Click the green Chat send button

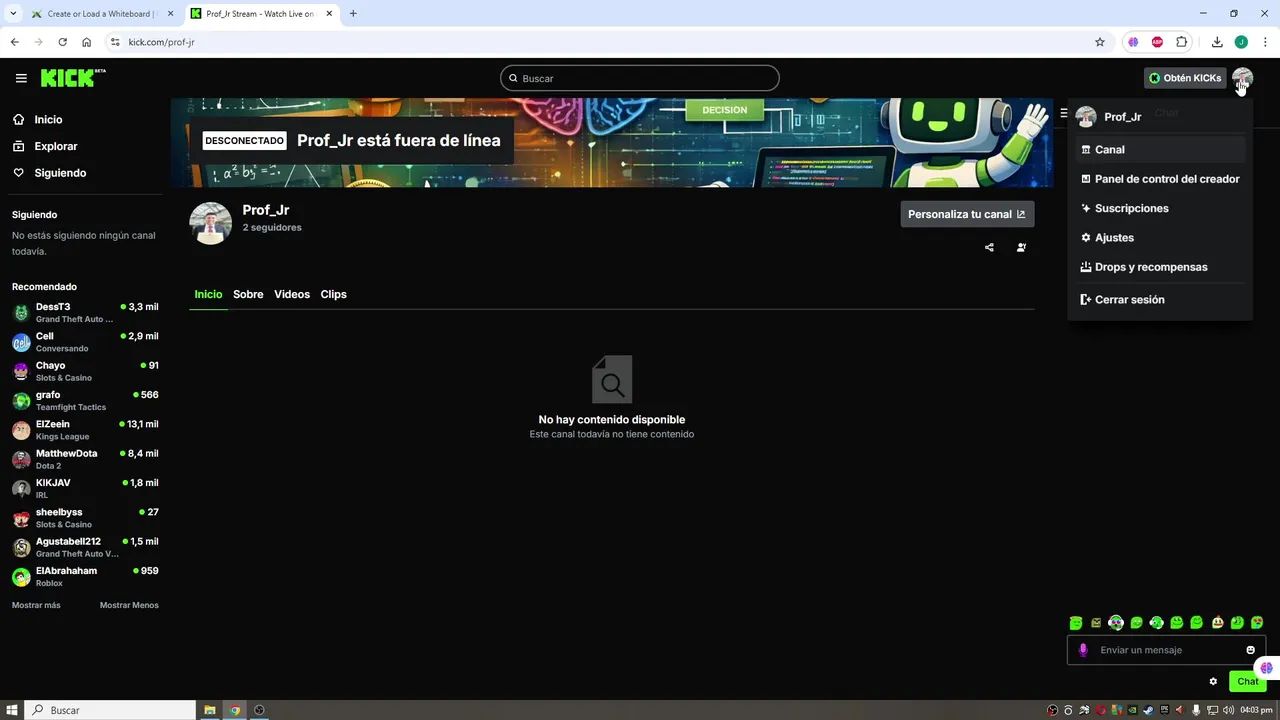tap(1247, 681)
